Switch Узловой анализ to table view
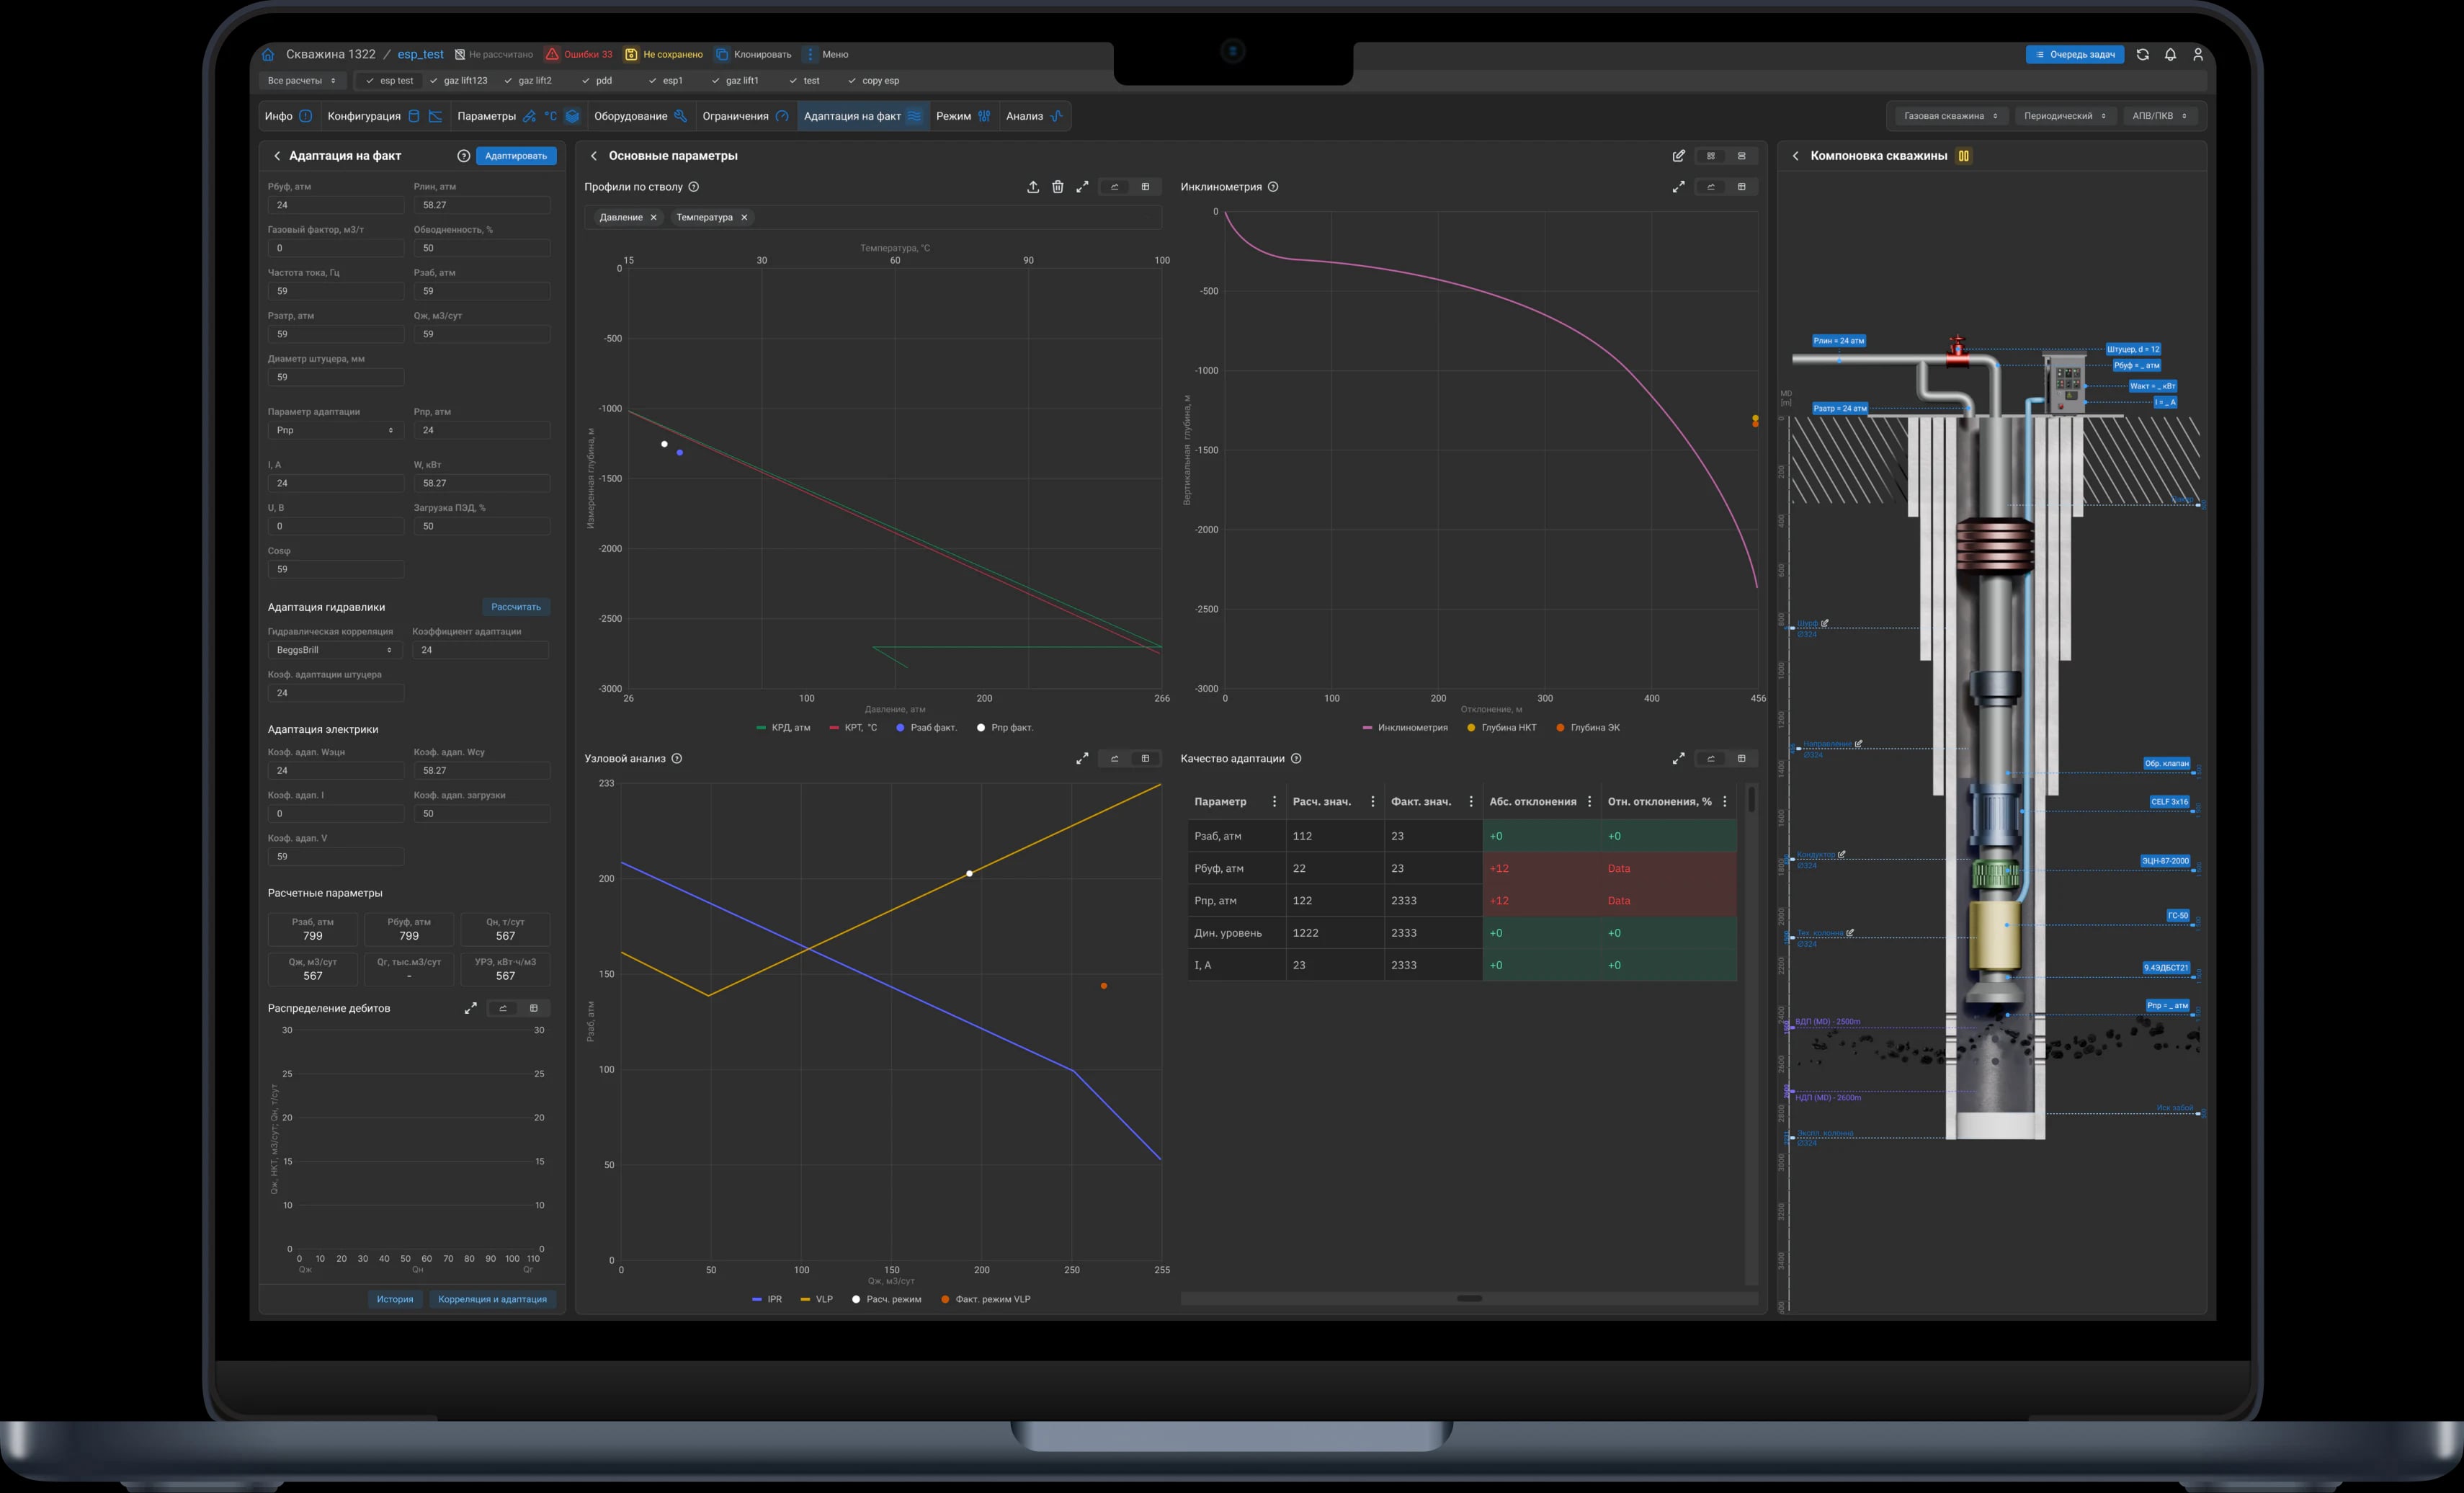The width and height of the screenshot is (2464, 1493). coord(1145,759)
